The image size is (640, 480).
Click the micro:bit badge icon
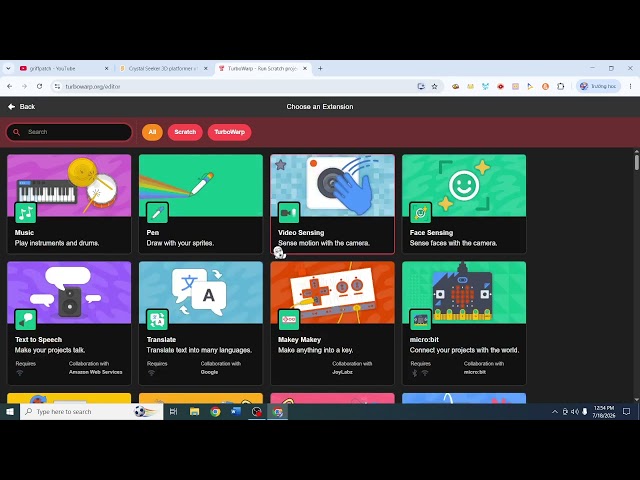pyautogui.click(x=420, y=320)
